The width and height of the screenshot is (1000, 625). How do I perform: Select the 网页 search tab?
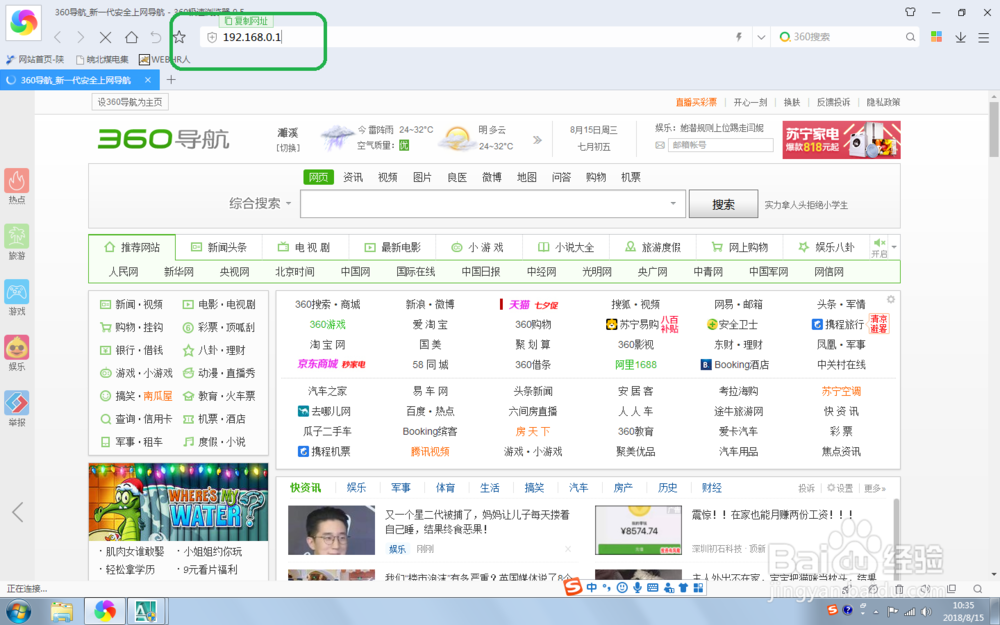coord(318,177)
